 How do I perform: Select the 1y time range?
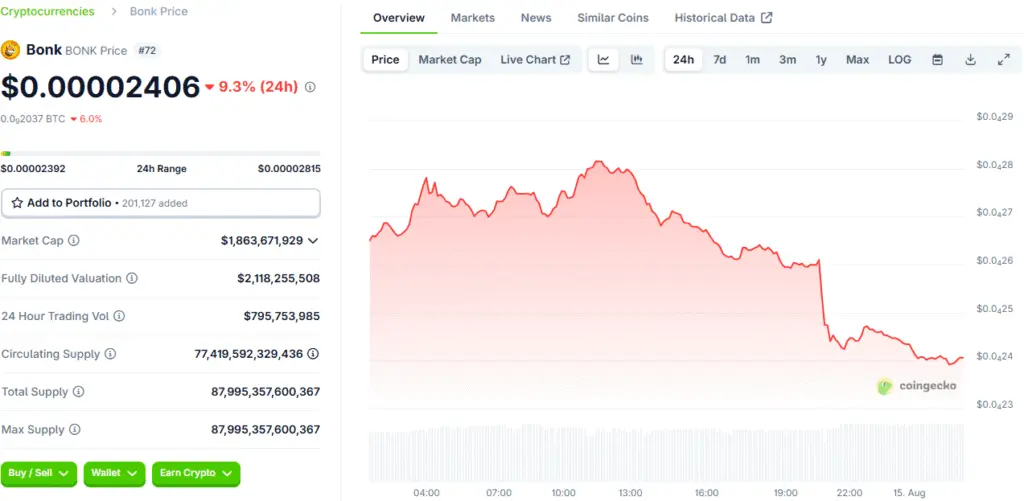pos(821,59)
